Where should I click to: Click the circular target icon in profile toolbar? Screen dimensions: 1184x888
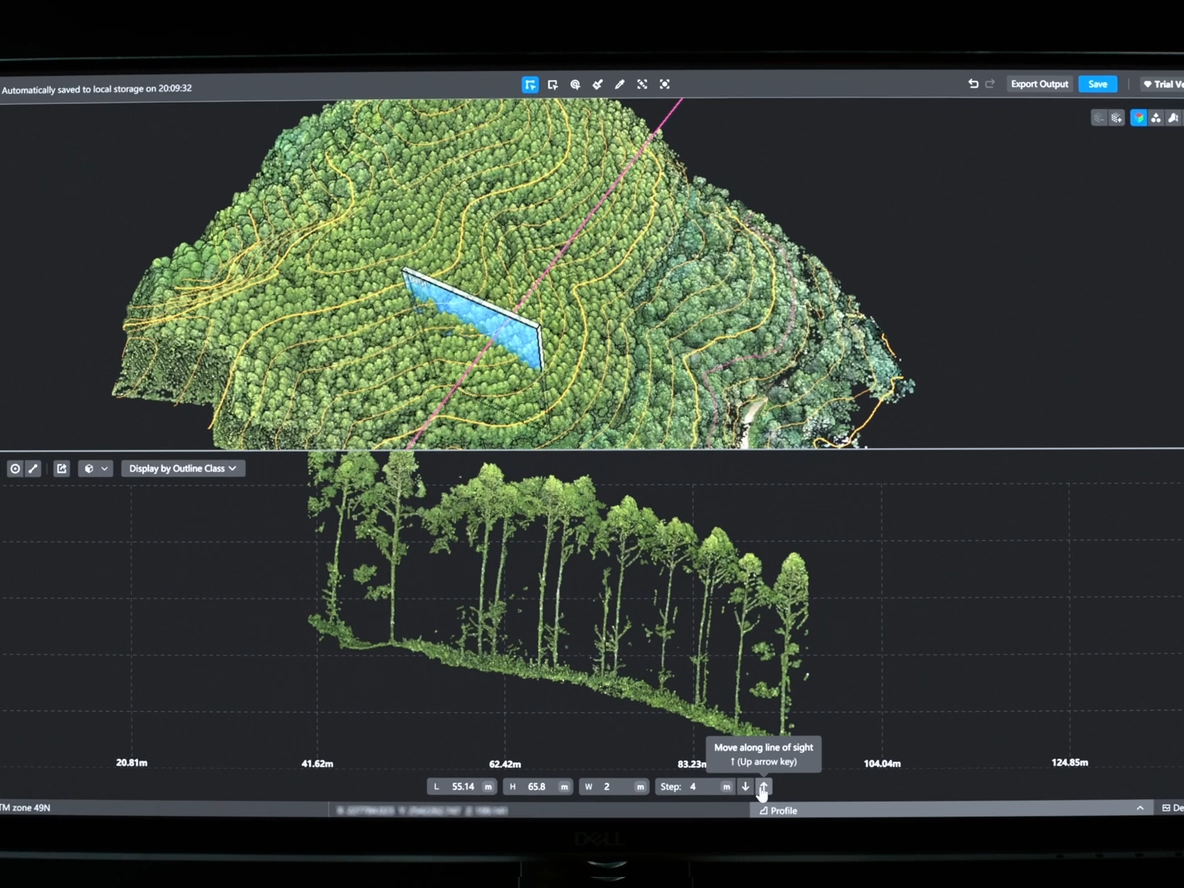pyautogui.click(x=15, y=468)
